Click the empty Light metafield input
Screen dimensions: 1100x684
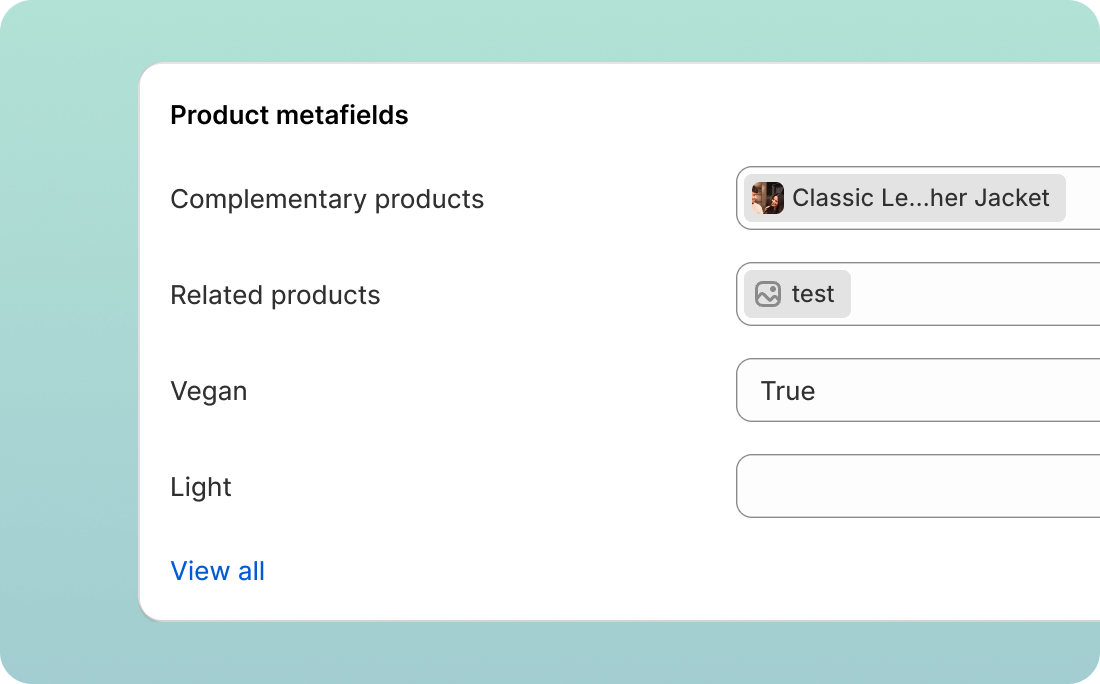918,486
